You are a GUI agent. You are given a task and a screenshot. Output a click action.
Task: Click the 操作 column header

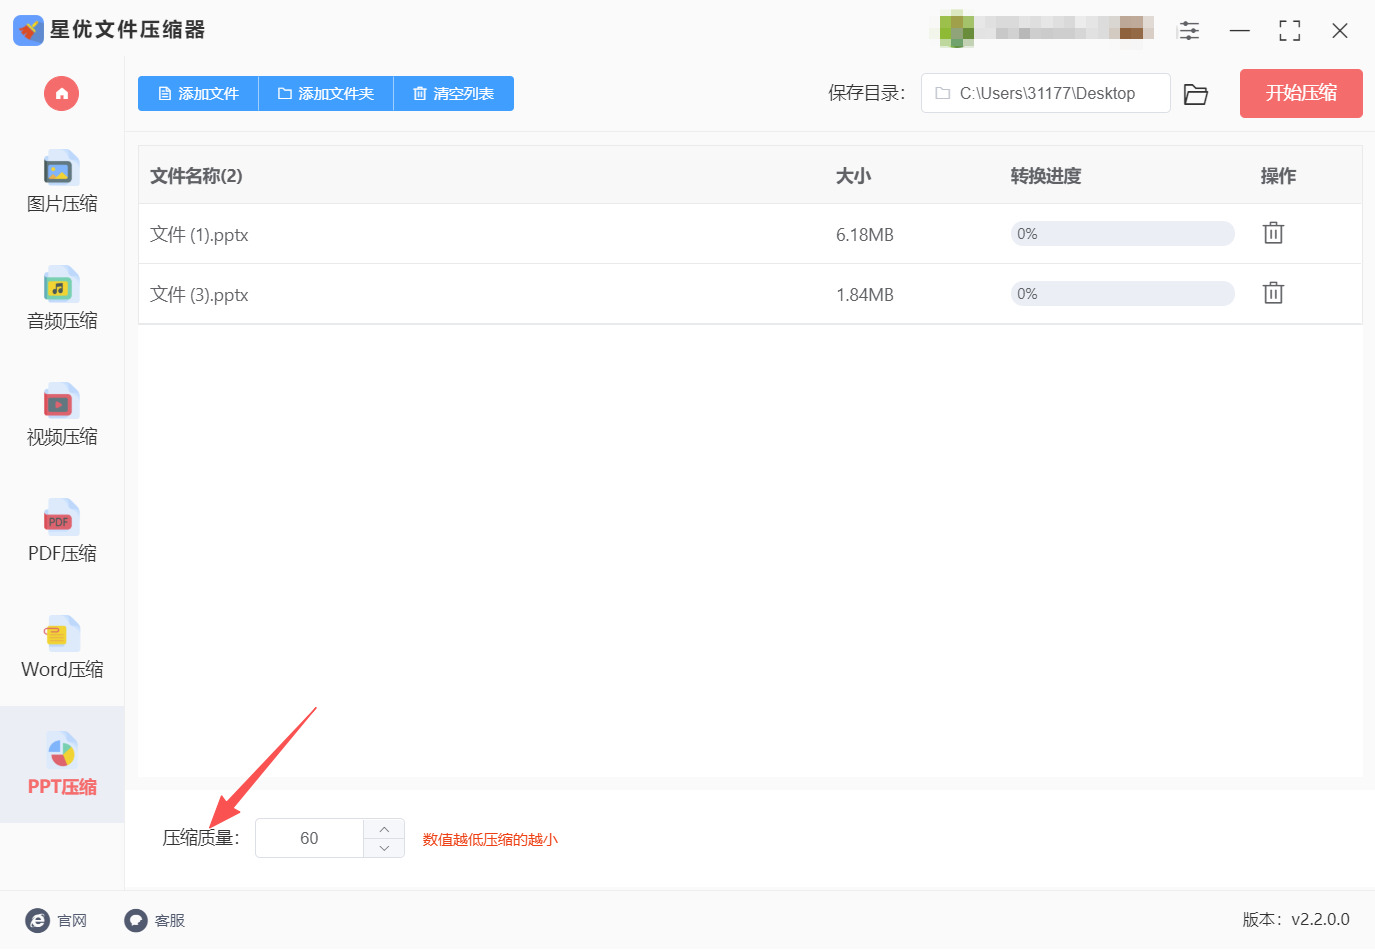(1278, 176)
